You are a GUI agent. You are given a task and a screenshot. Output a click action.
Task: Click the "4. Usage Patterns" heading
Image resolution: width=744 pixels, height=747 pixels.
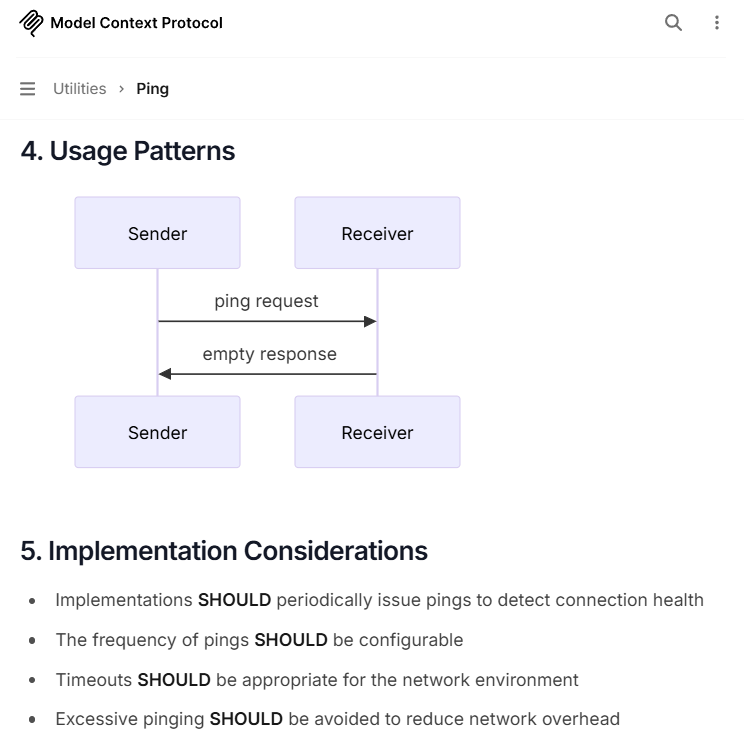[x=128, y=151]
